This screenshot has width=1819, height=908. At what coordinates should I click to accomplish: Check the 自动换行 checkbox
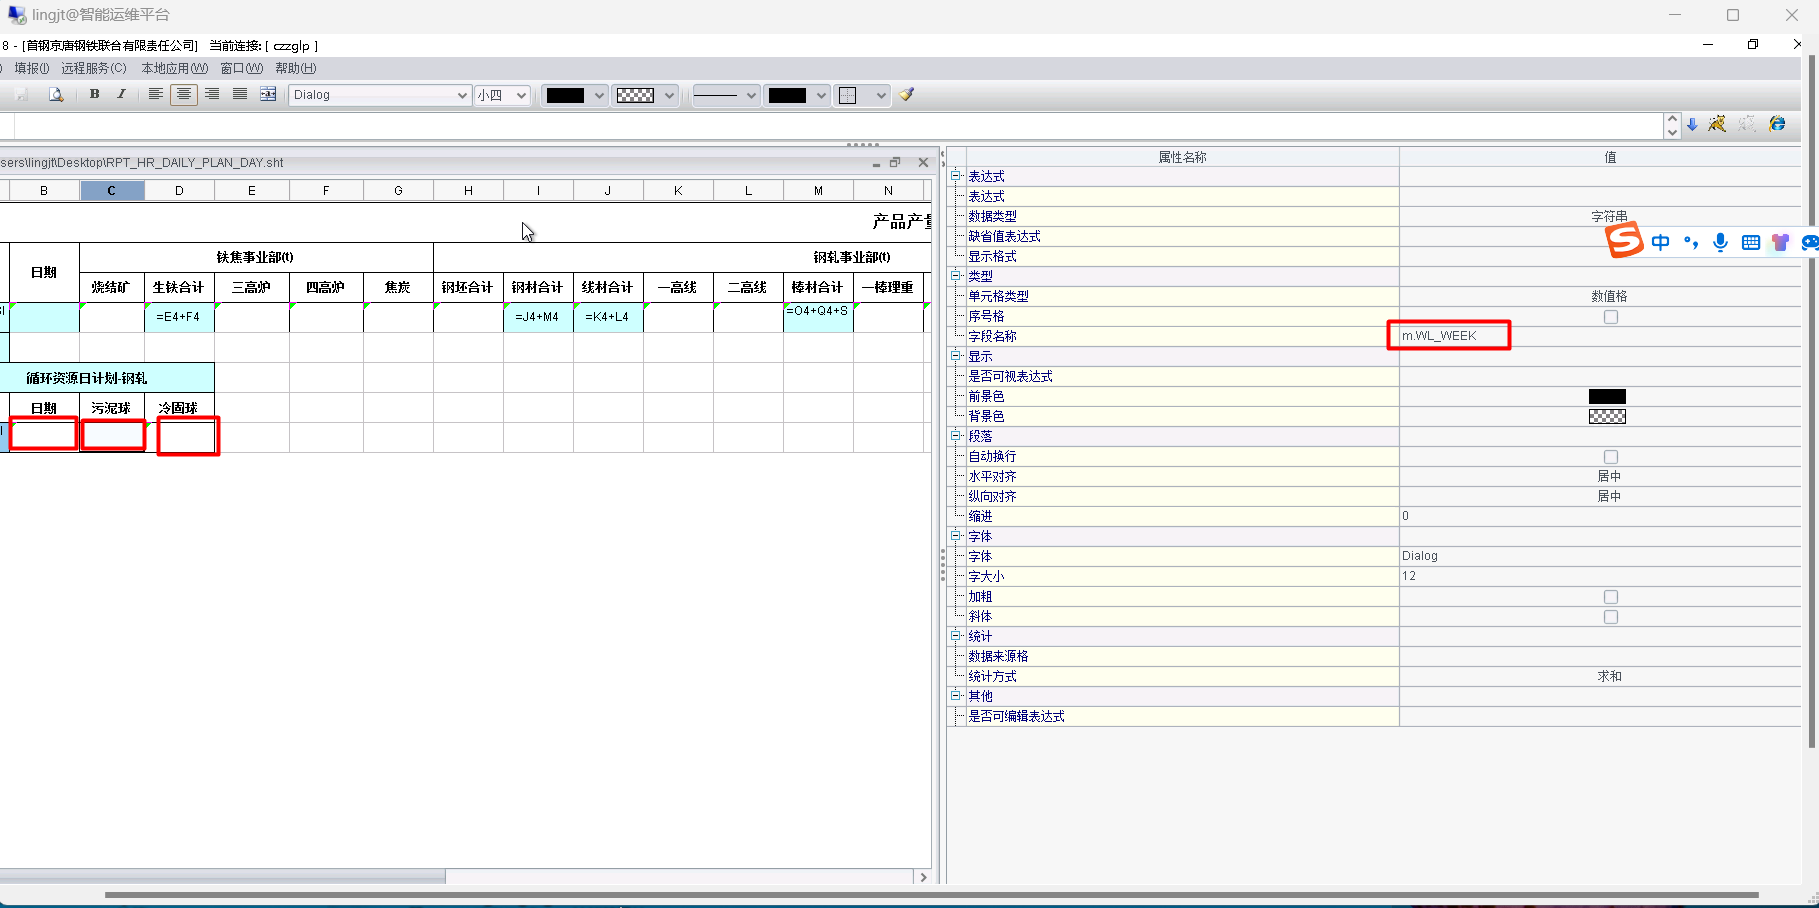tap(1610, 457)
